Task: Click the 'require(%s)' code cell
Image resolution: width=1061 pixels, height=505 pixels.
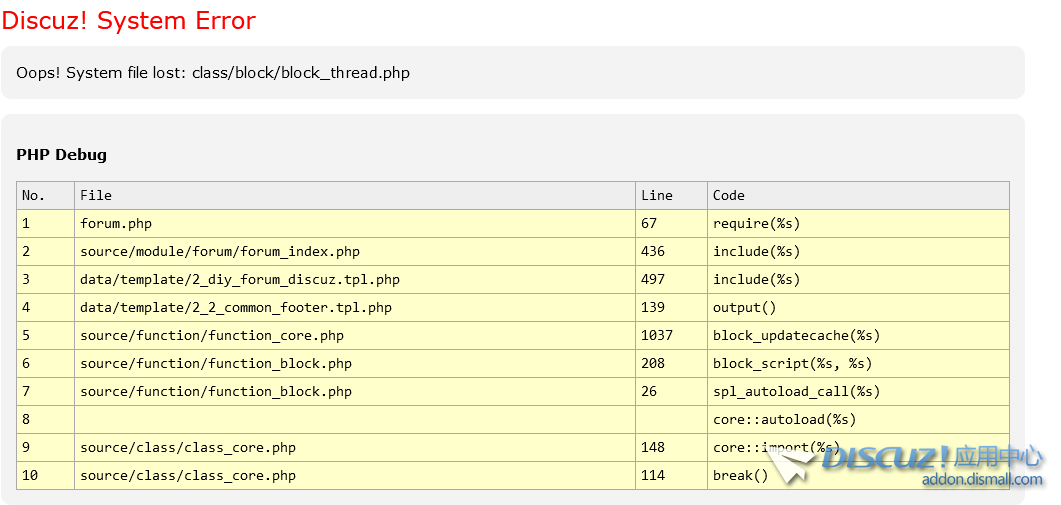Action: 858,223
